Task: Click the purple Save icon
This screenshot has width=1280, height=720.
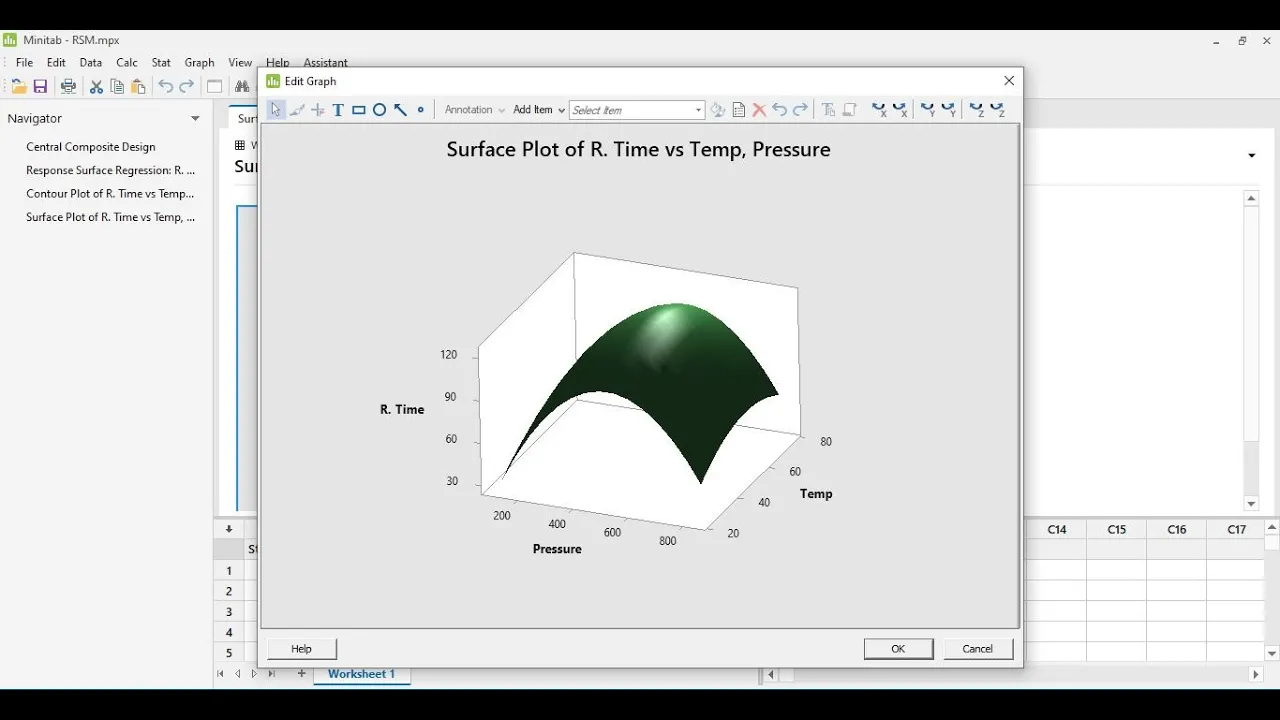Action: (40, 87)
